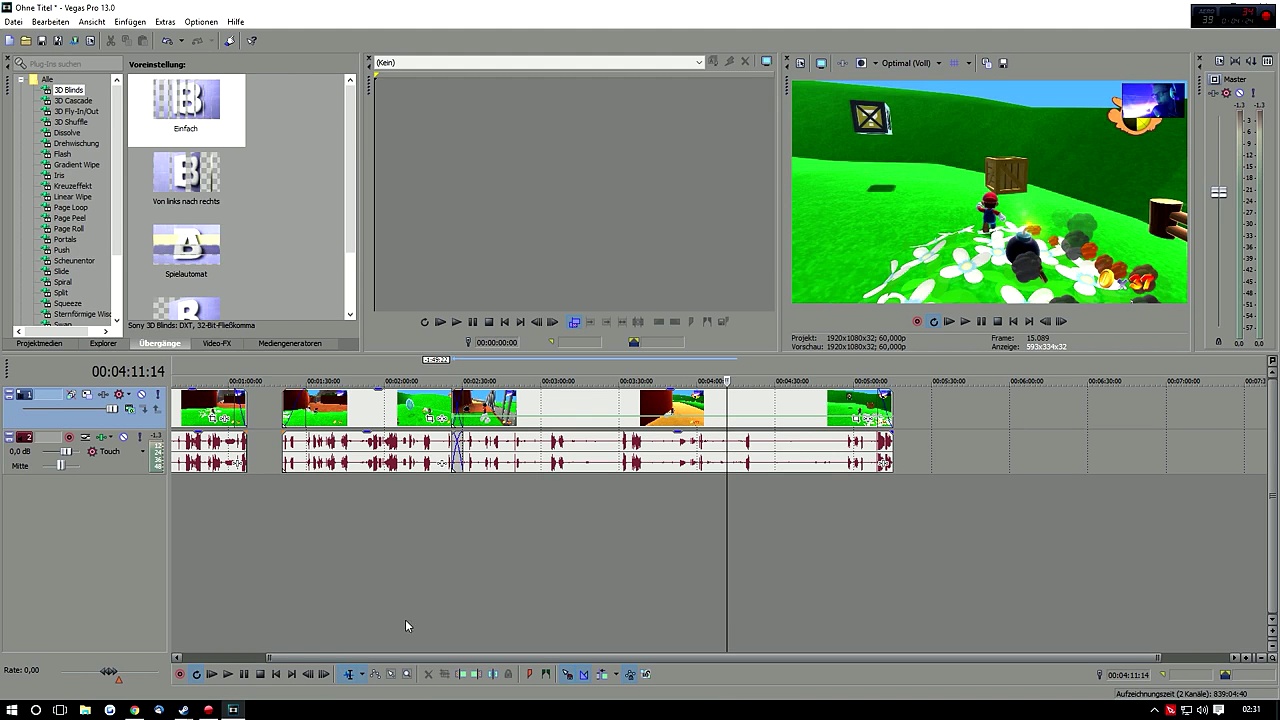This screenshot has width=1280, height=720.
Task: Select the Page Peel transition
Action: click(69, 218)
